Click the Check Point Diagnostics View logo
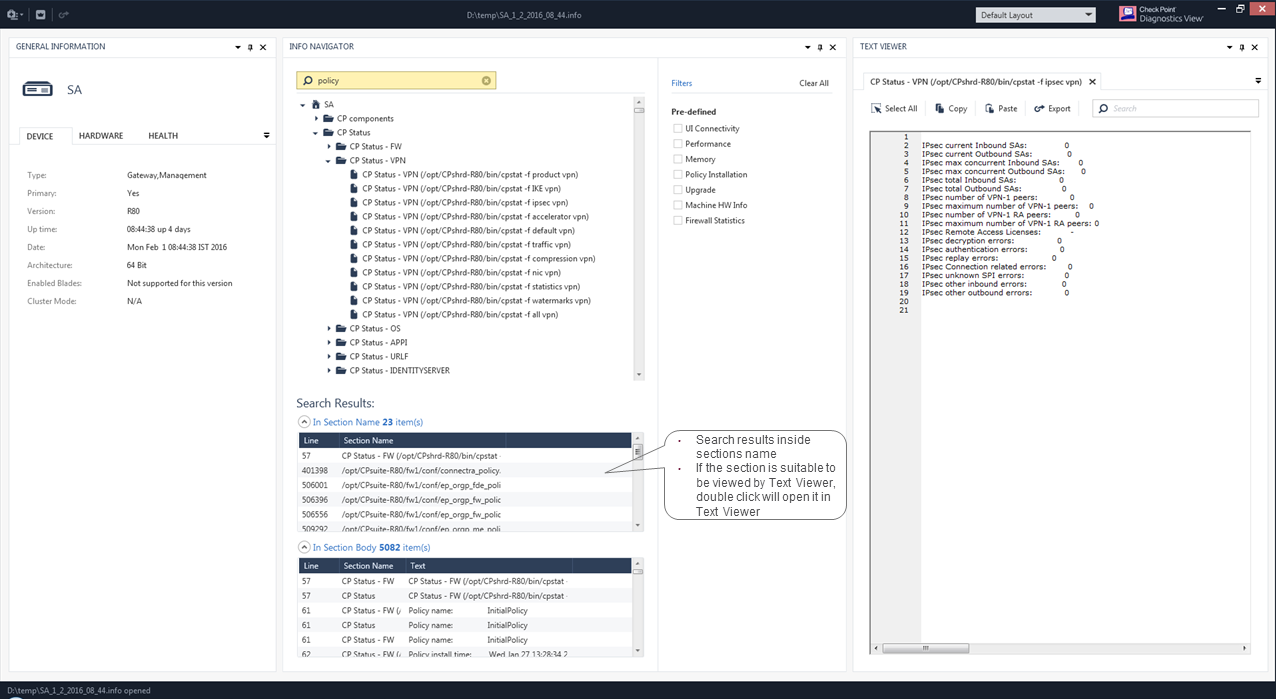The width and height of the screenshot is (1276, 699). [1160, 15]
